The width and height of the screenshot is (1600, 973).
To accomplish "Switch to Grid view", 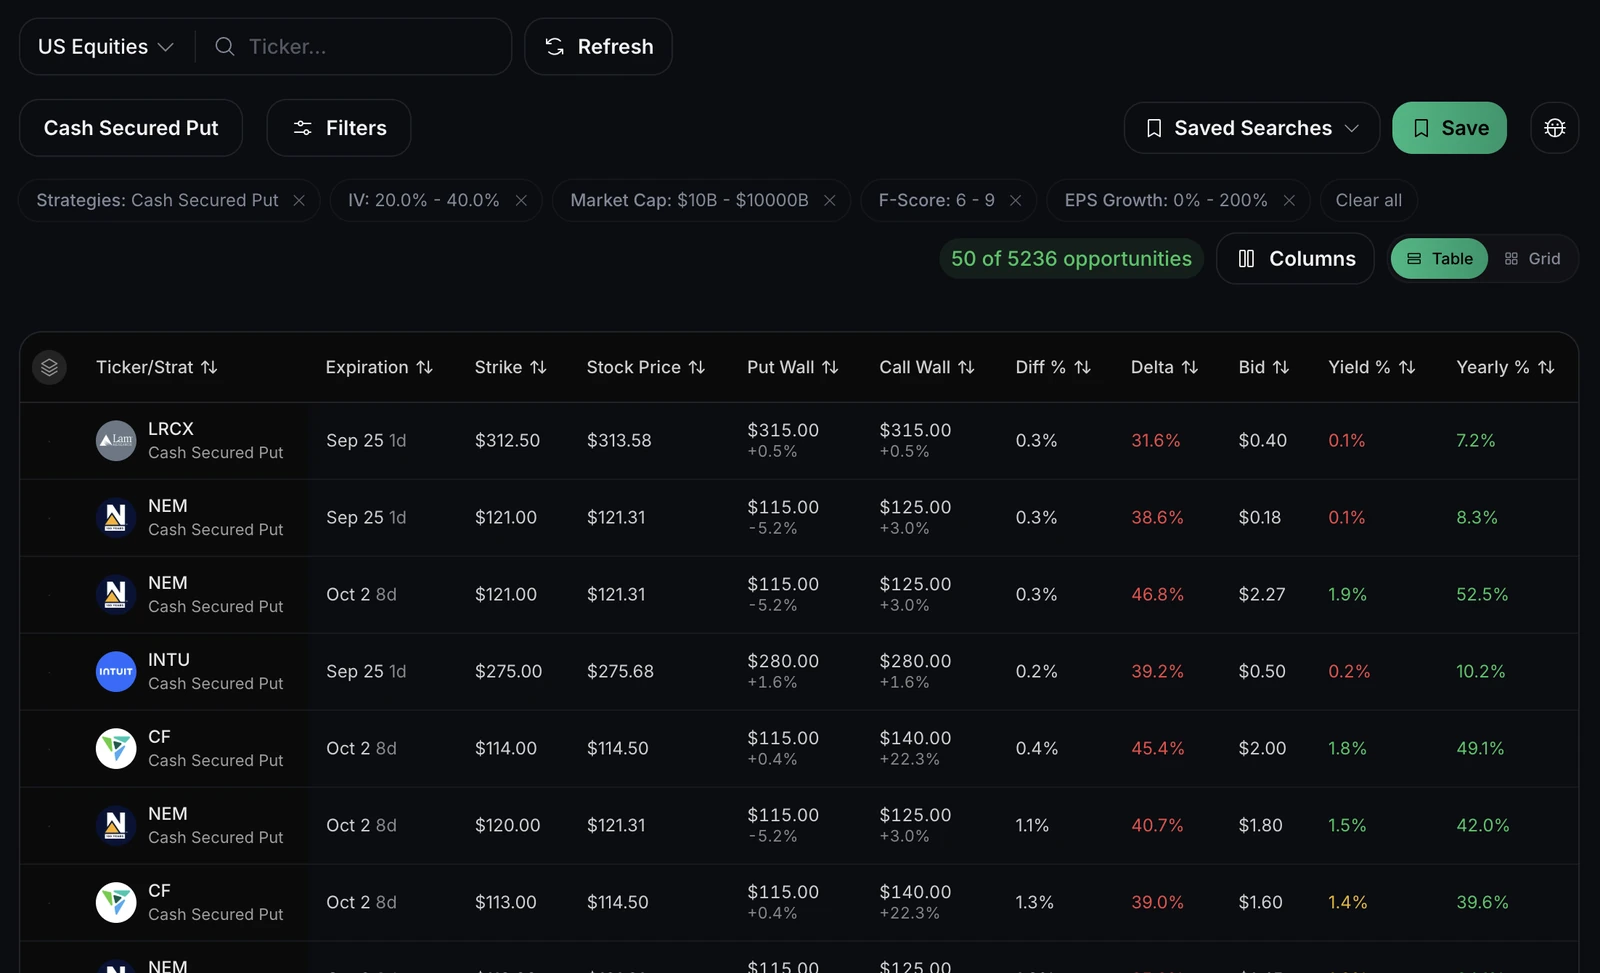I will point(1533,259).
